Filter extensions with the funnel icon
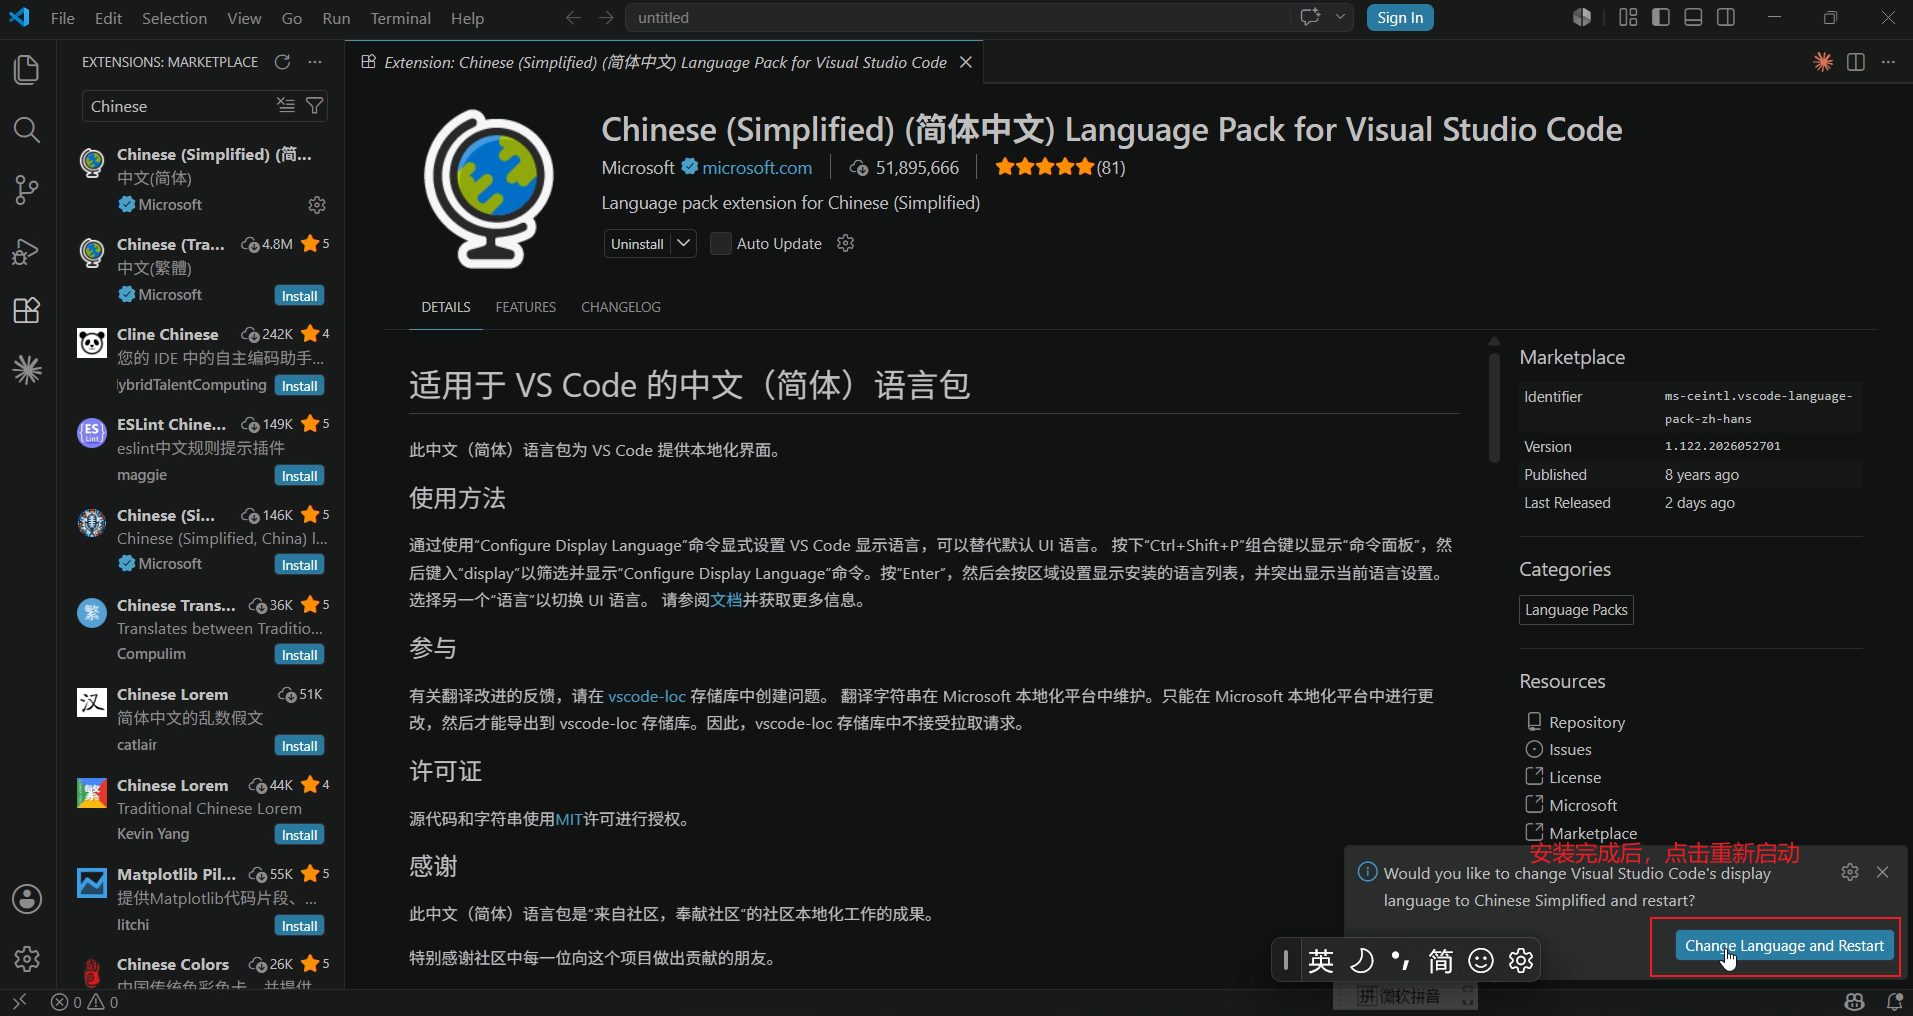The image size is (1913, 1016). [x=314, y=106]
